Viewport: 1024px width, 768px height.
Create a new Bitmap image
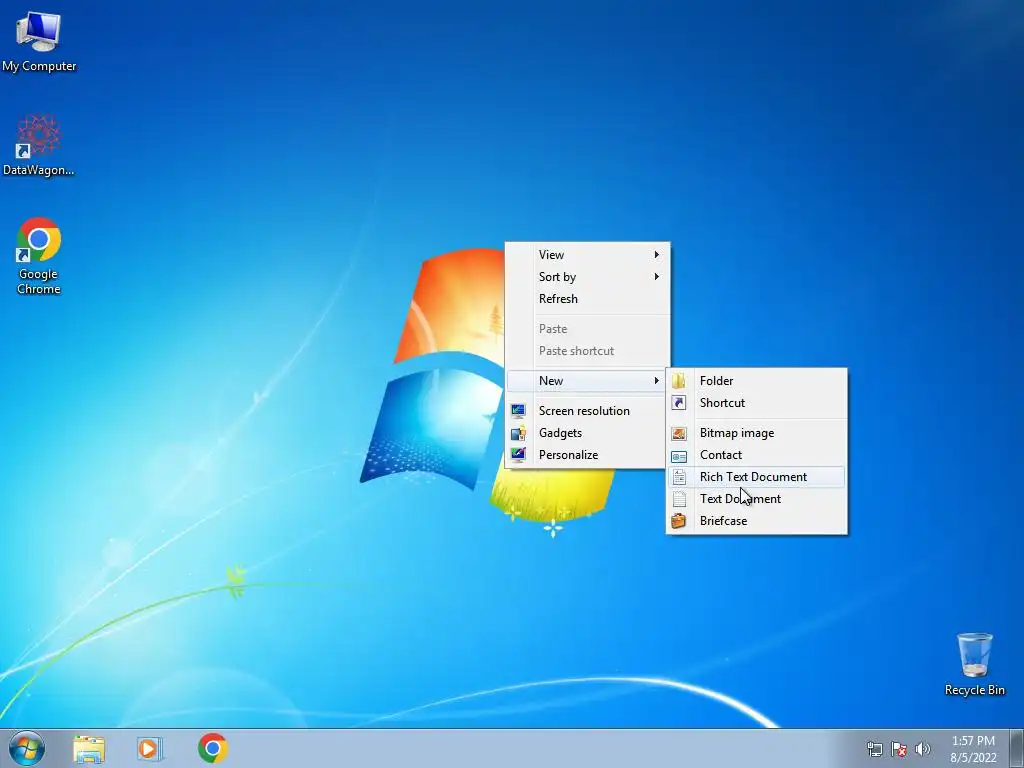click(757, 433)
